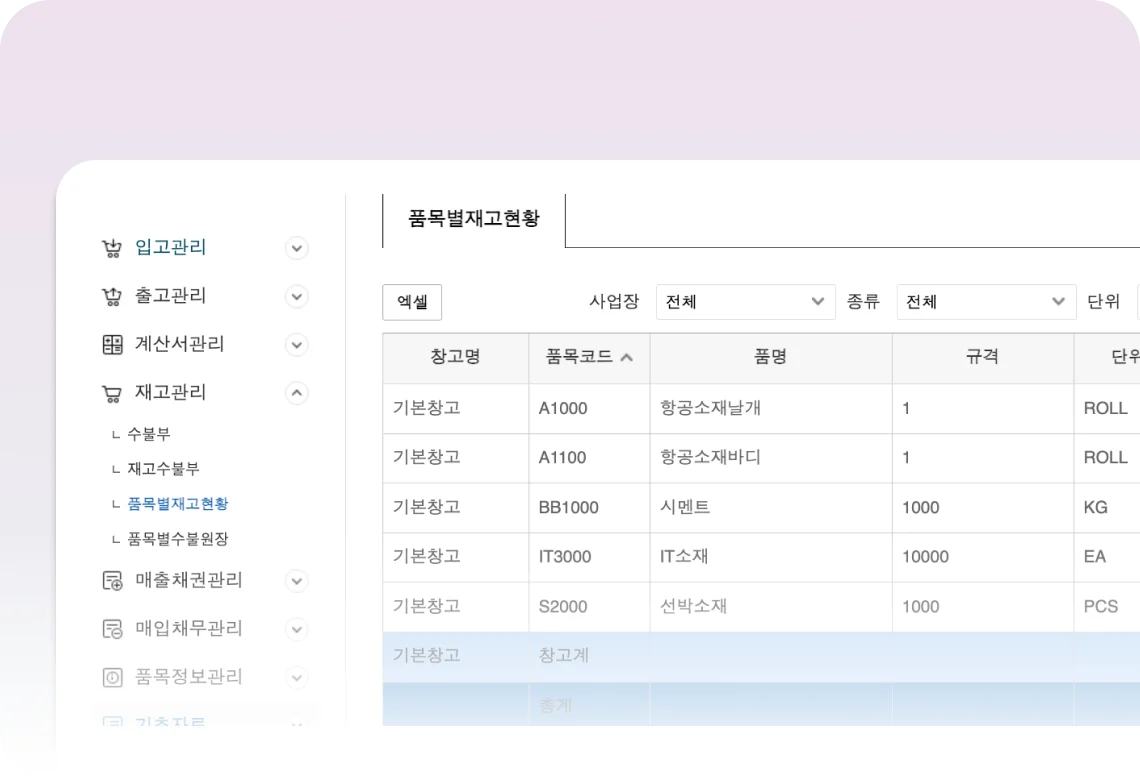Collapse the 재고관리 menu chevron
Viewport: 1140px width, 780px height.
pyautogui.click(x=296, y=393)
